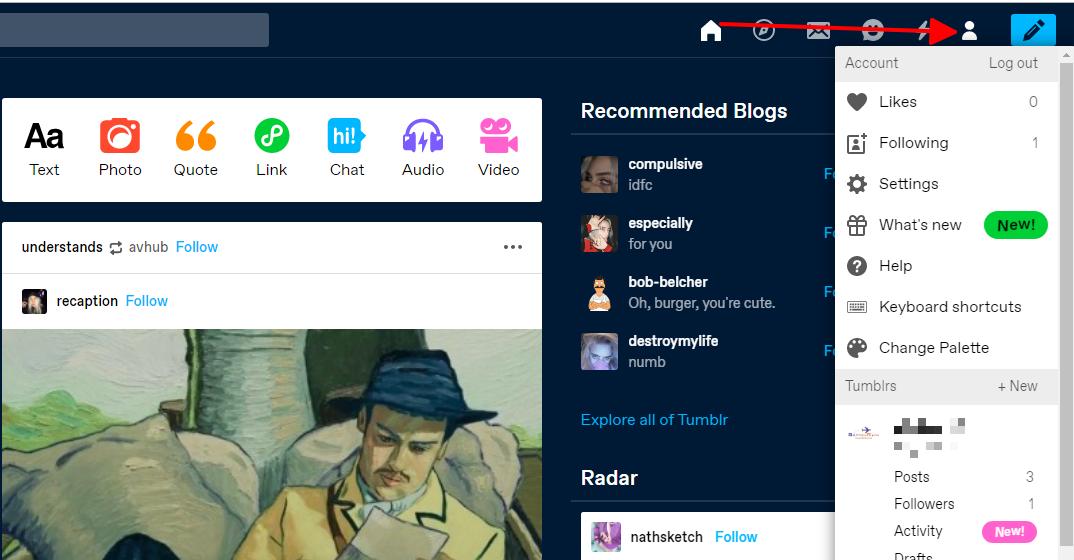Create a new Video post
Image resolution: width=1074 pixels, height=560 pixels.
click(x=498, y=149)
